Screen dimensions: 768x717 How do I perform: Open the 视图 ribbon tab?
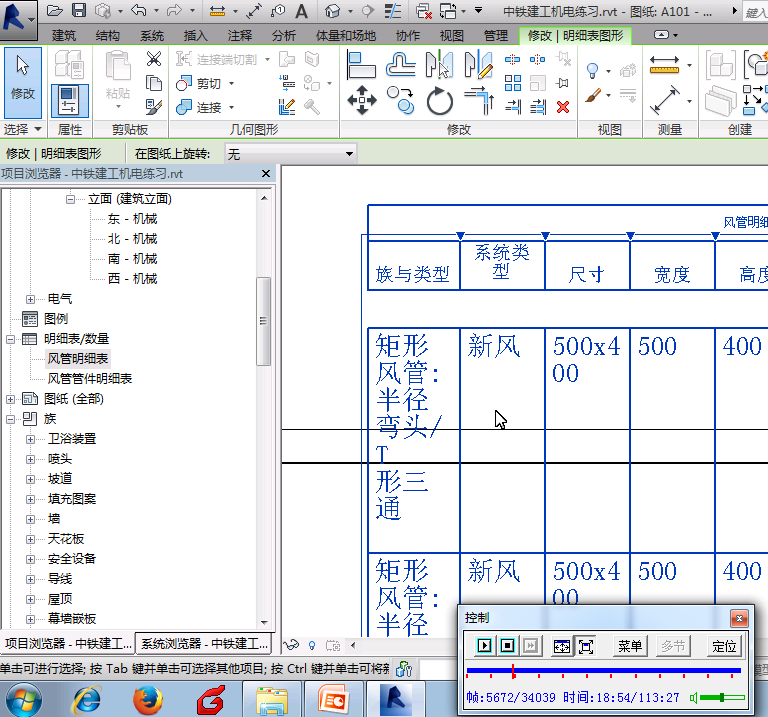pos(451,35)
